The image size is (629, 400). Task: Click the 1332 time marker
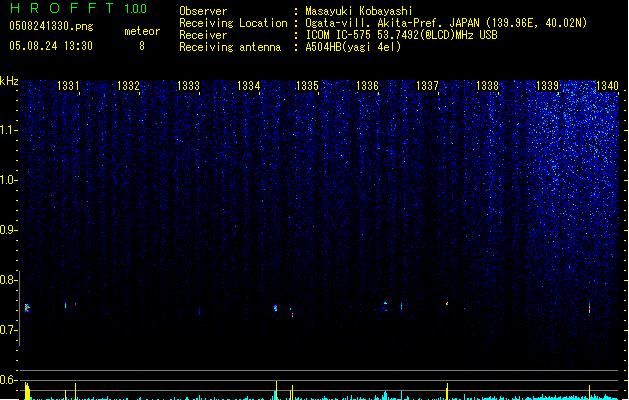128,86
